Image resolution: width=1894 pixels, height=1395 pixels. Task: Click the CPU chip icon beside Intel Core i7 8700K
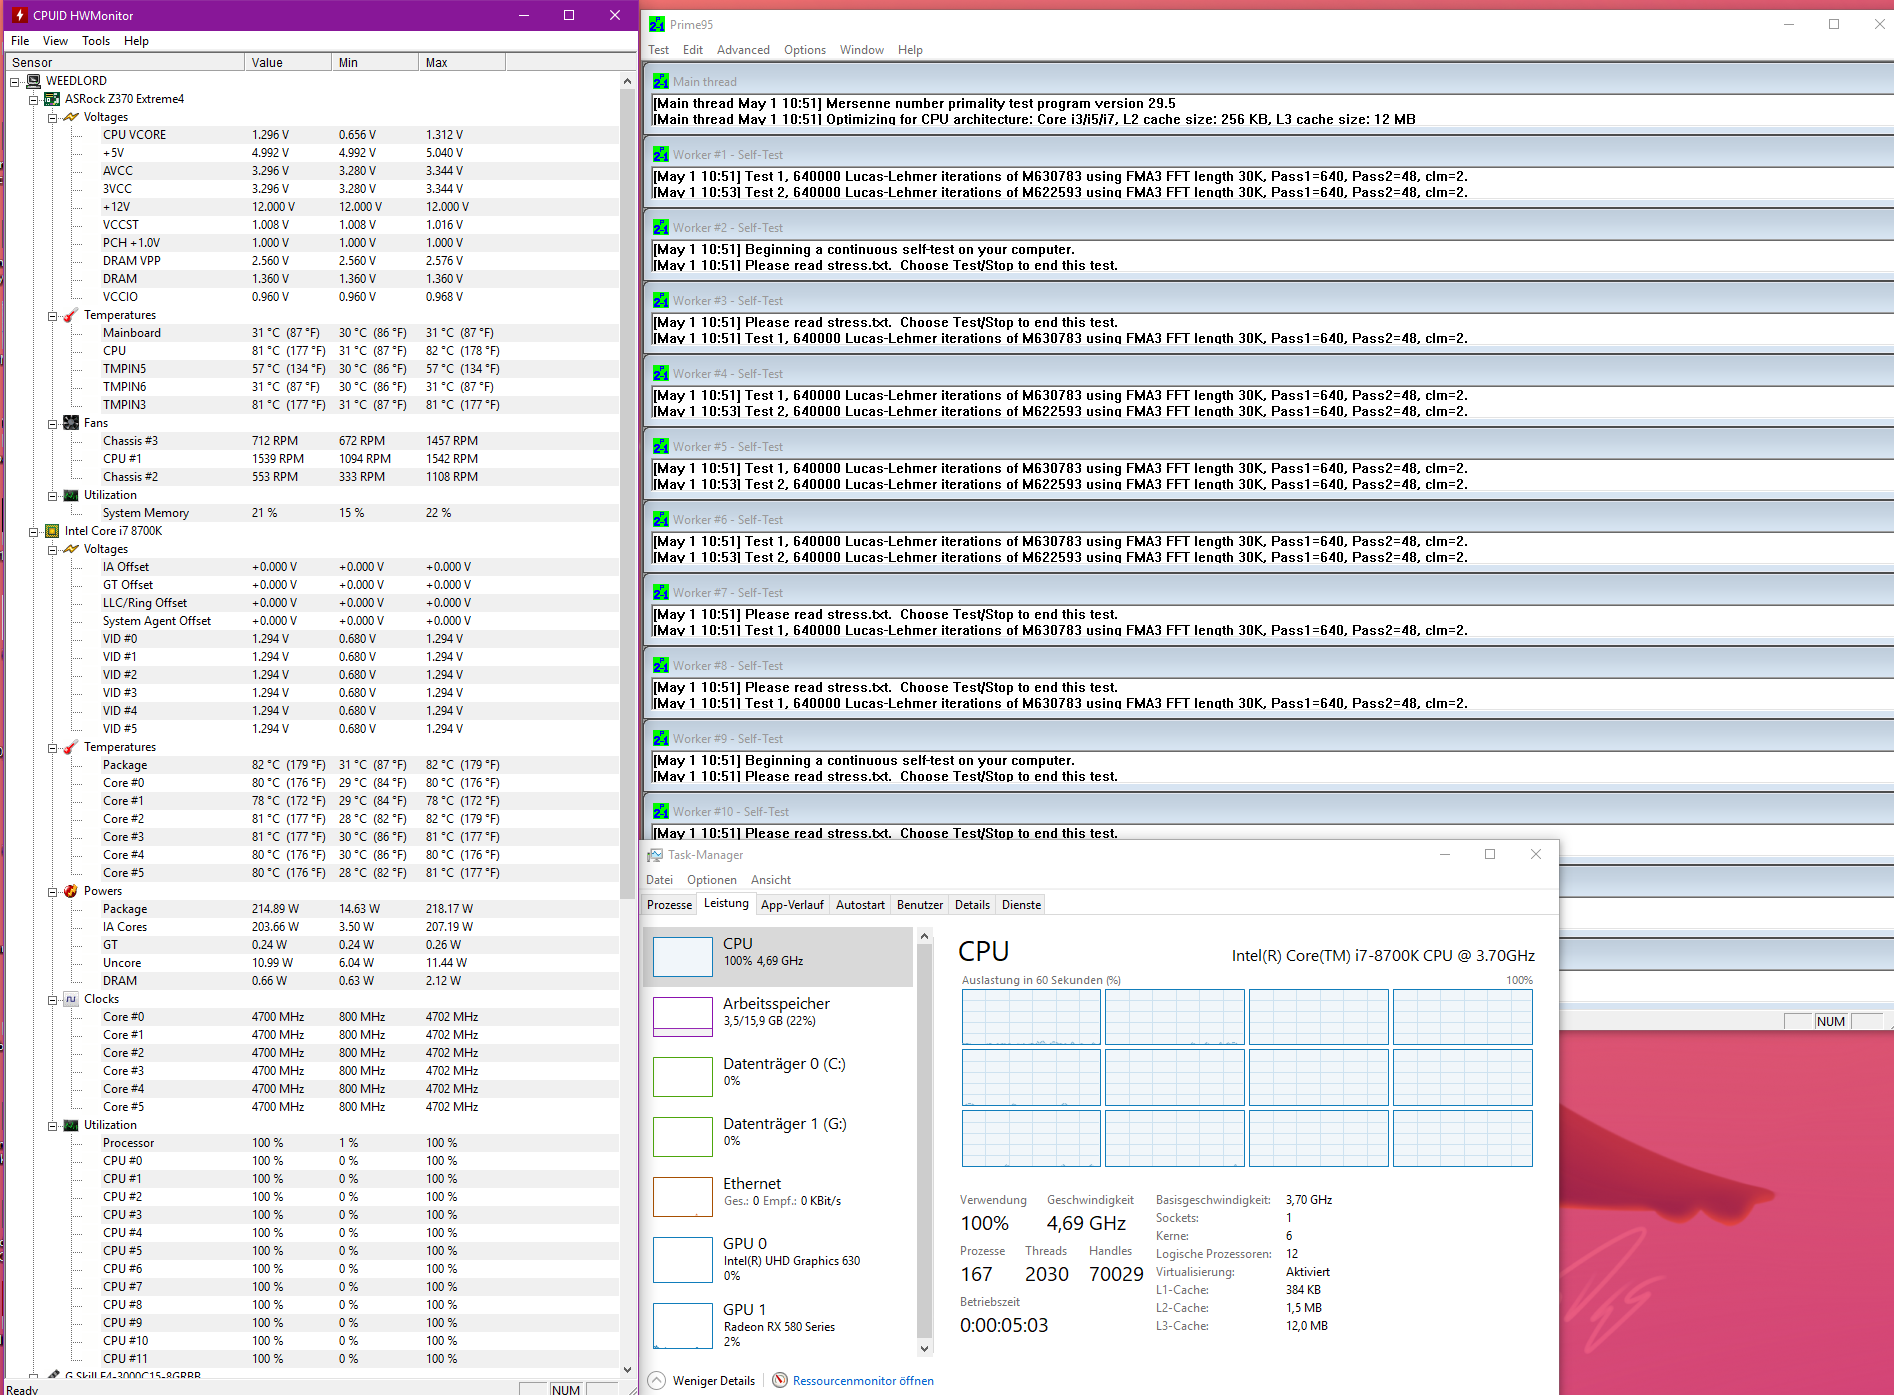(x=52, y=531)
